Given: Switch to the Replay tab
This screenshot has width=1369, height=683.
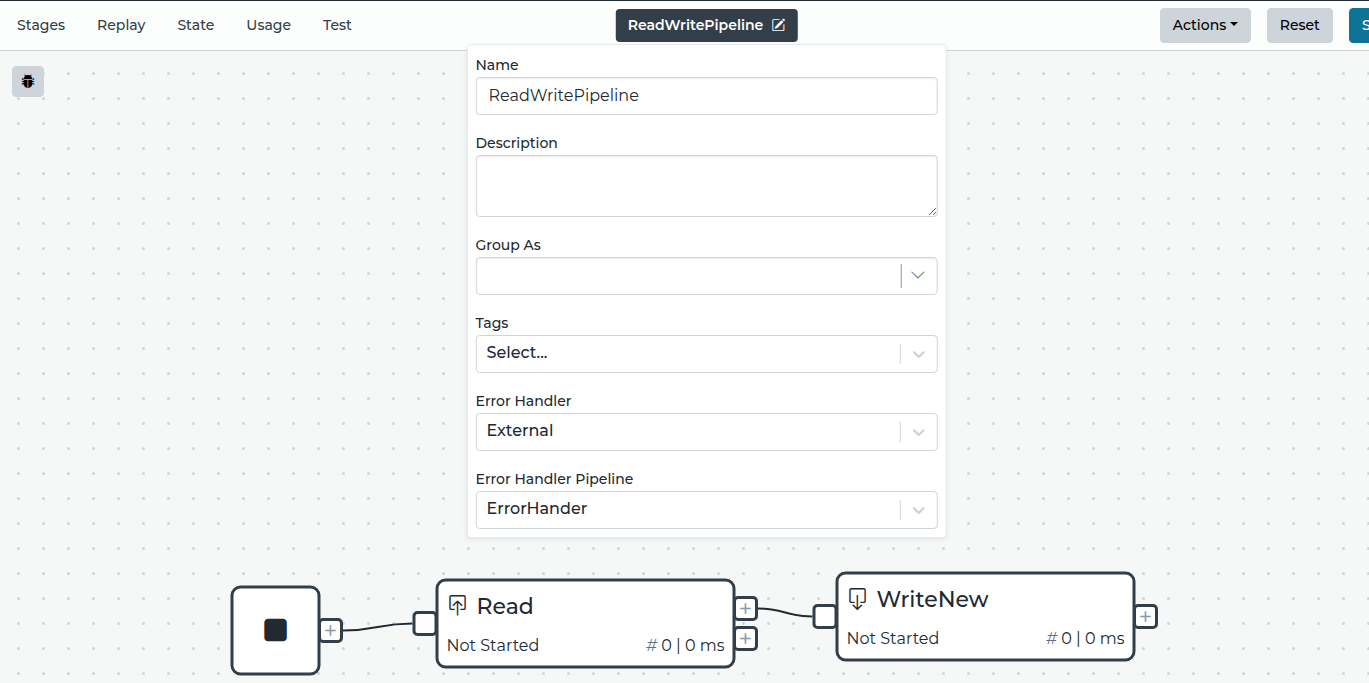Looking at the screenshot, I should 120,24.
